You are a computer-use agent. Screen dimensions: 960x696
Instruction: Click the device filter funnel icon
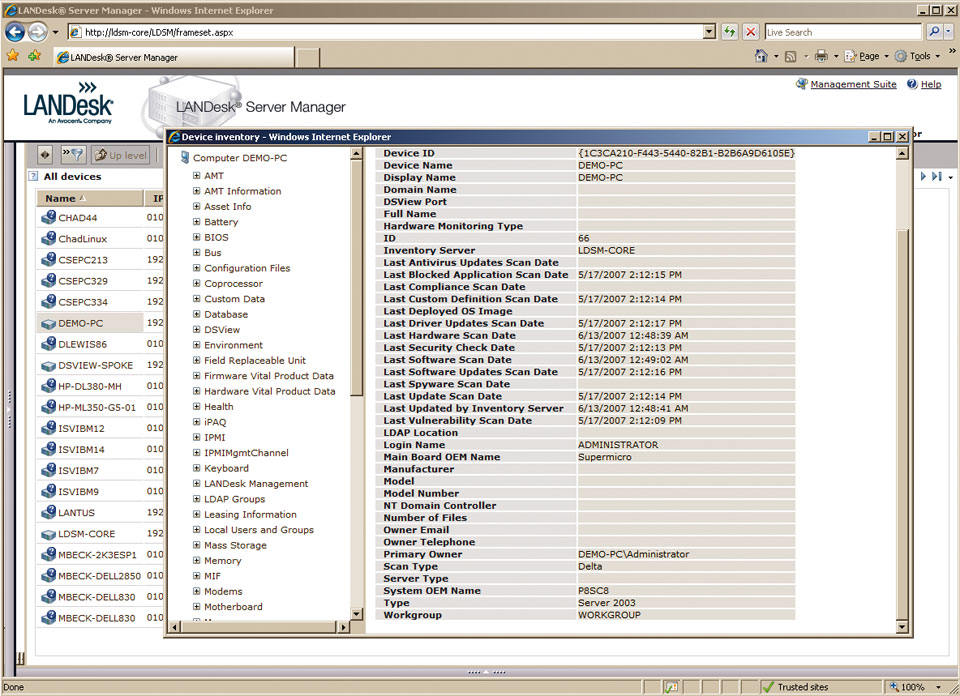click(x=73, y=155)
